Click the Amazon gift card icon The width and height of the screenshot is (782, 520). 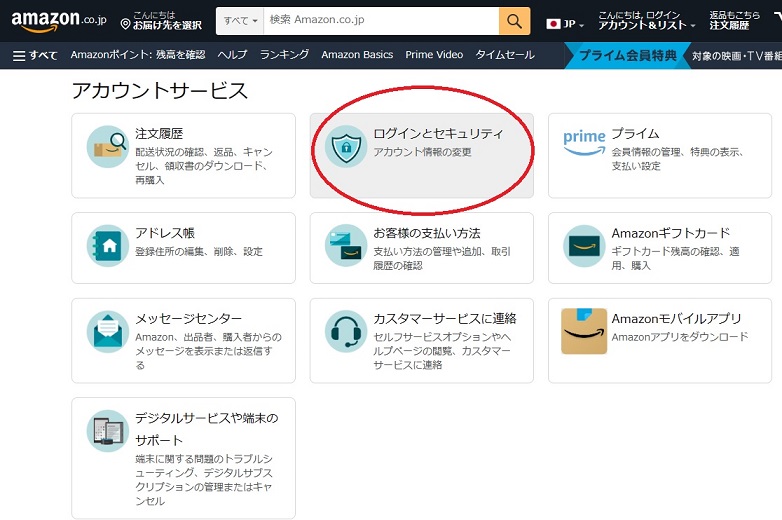tap(584, 246)
